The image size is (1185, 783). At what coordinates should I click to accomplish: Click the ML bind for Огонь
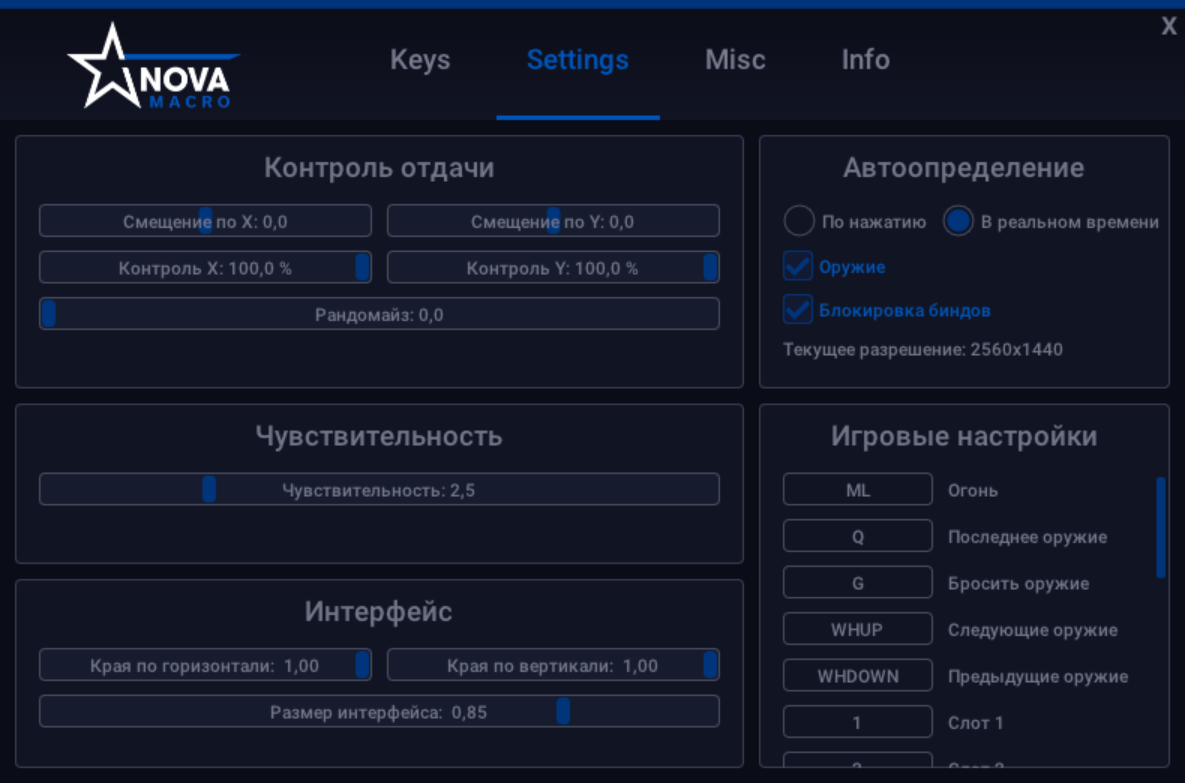pos(857,489)
